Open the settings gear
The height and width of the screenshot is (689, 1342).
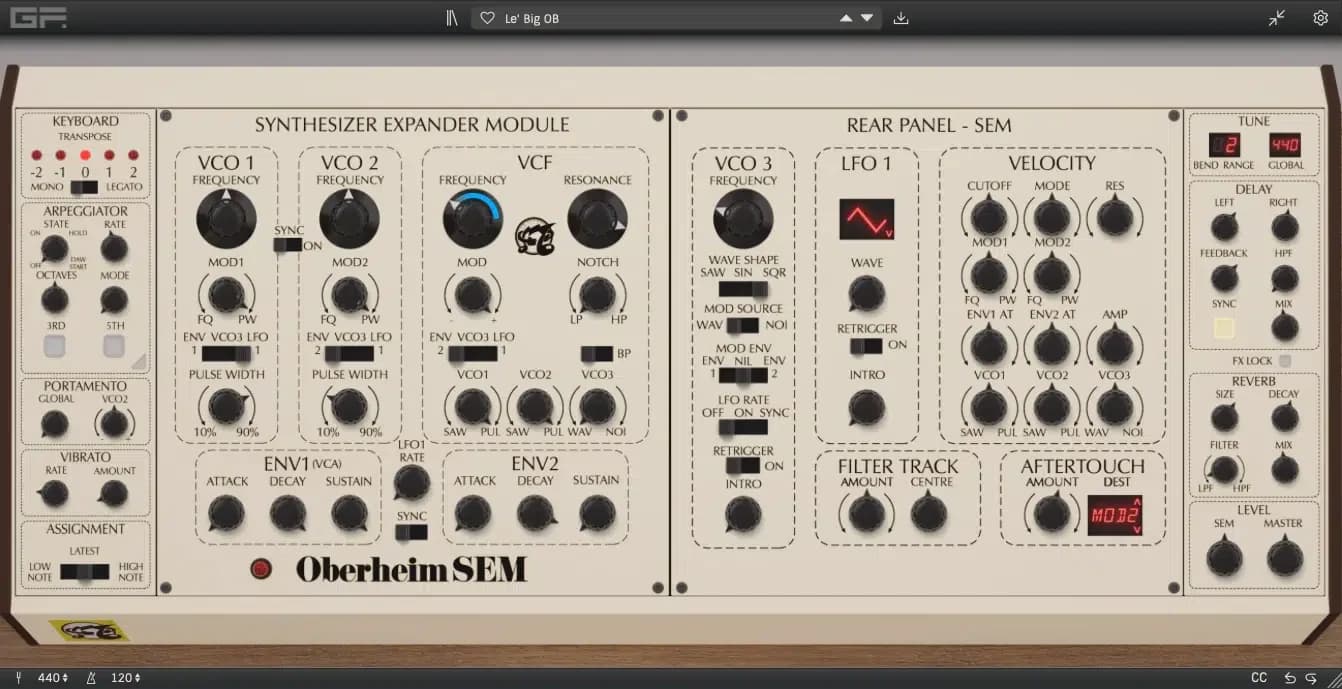click(1318, 17)
